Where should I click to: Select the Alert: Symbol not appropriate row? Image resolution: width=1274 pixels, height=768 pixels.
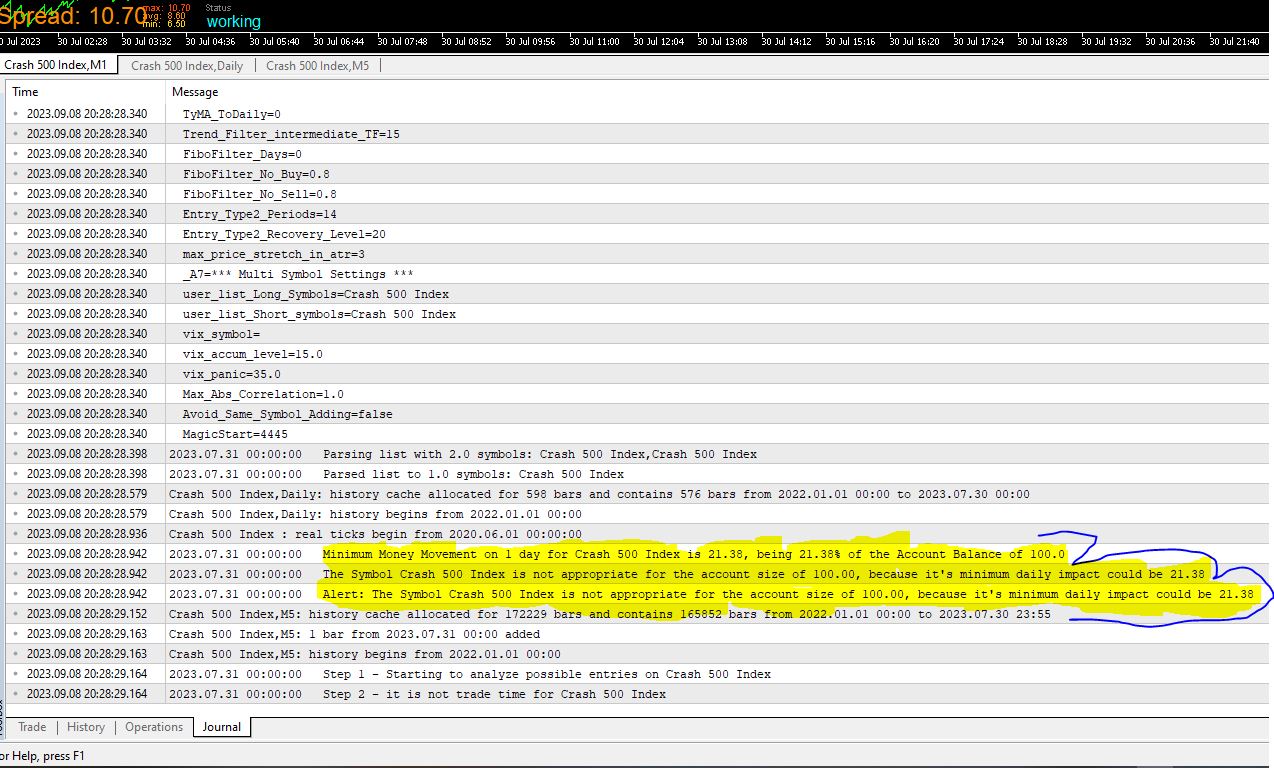tap(638, 594)
